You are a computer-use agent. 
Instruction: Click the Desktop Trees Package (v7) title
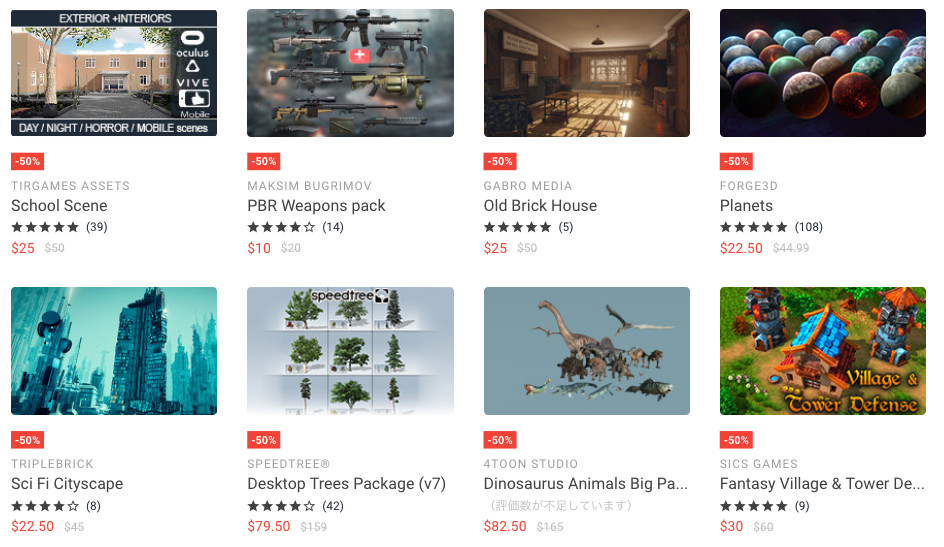tap(346, 484)
